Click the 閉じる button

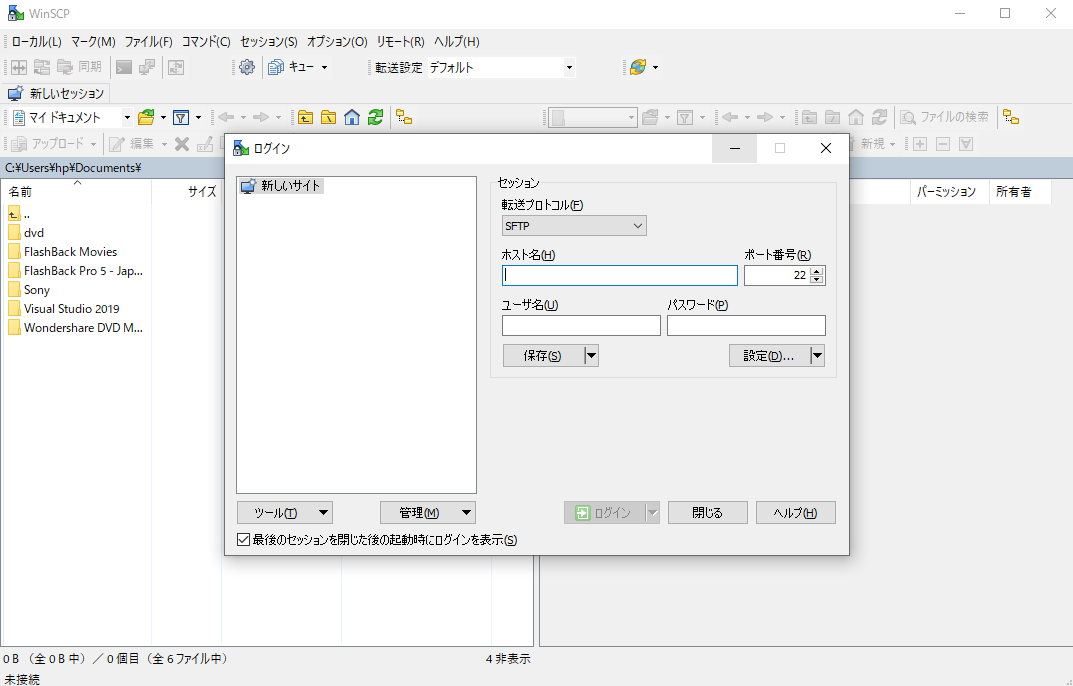[x=708, y=513]
